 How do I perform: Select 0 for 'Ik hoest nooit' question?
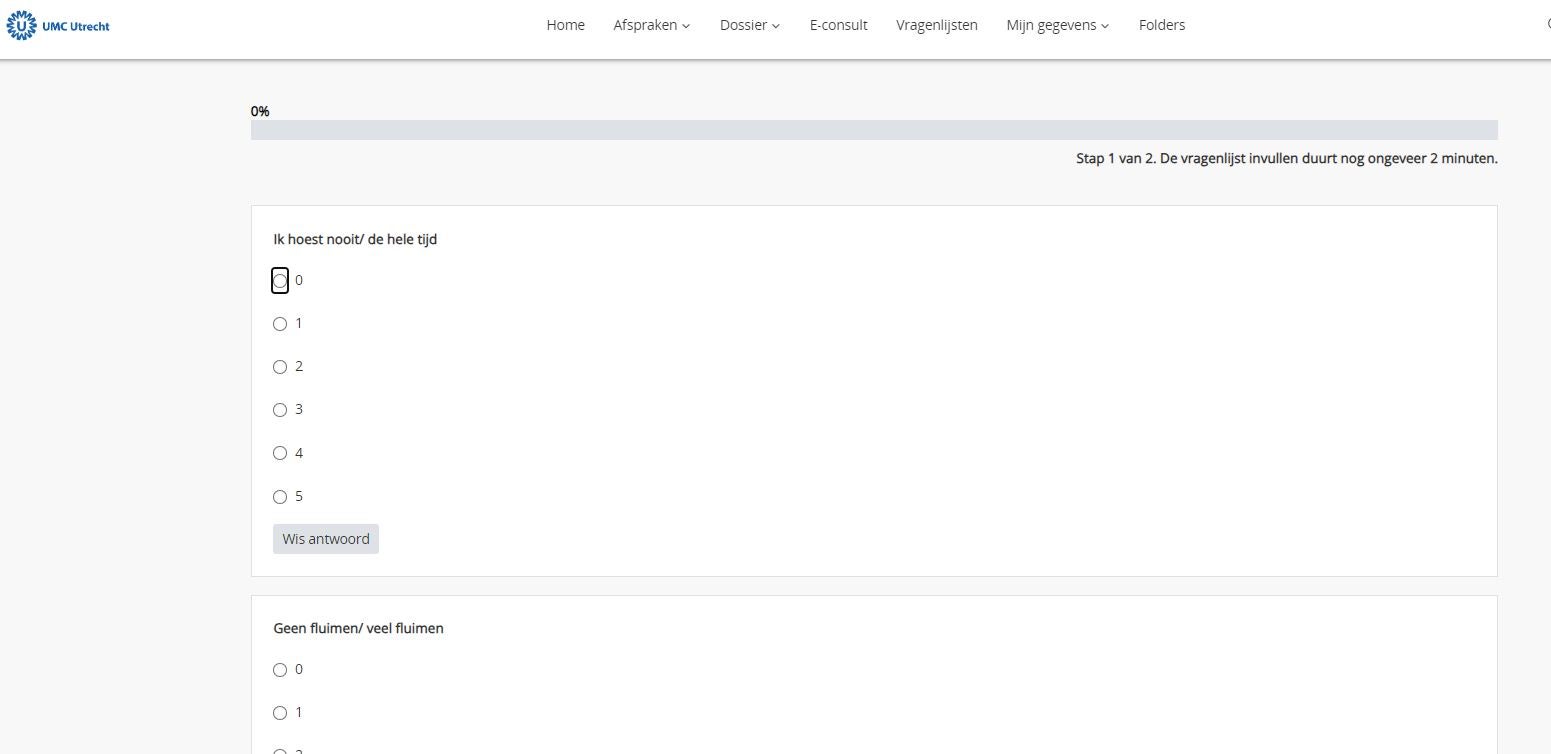click(x=280, y=281)
